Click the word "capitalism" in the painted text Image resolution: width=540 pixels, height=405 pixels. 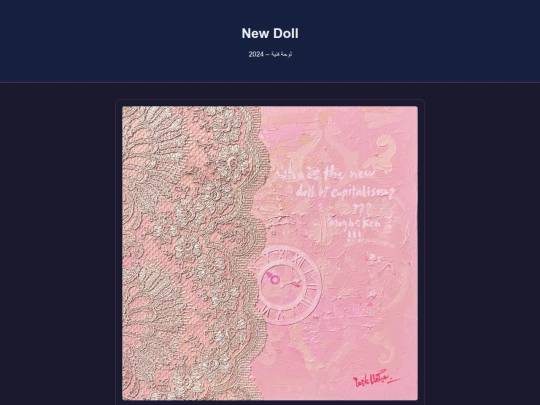pyautogui.click(x=362, y=193)
